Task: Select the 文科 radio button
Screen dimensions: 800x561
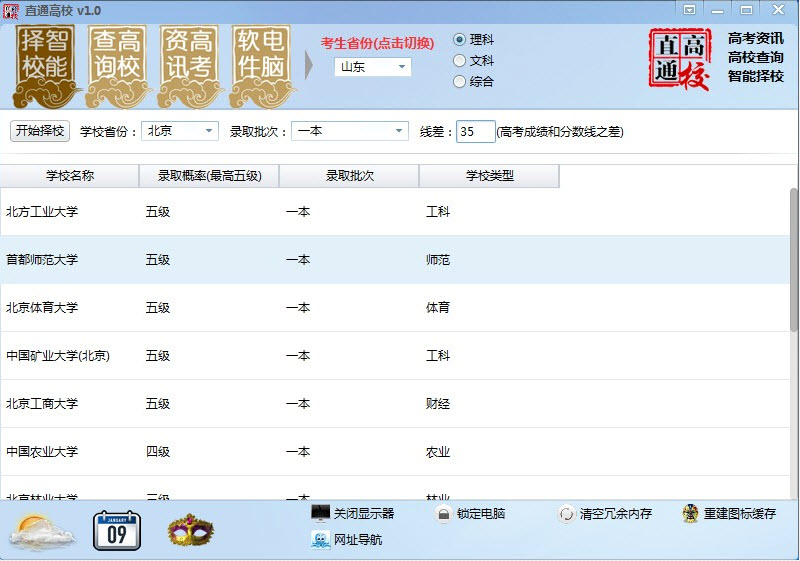Action: (459, 61)
